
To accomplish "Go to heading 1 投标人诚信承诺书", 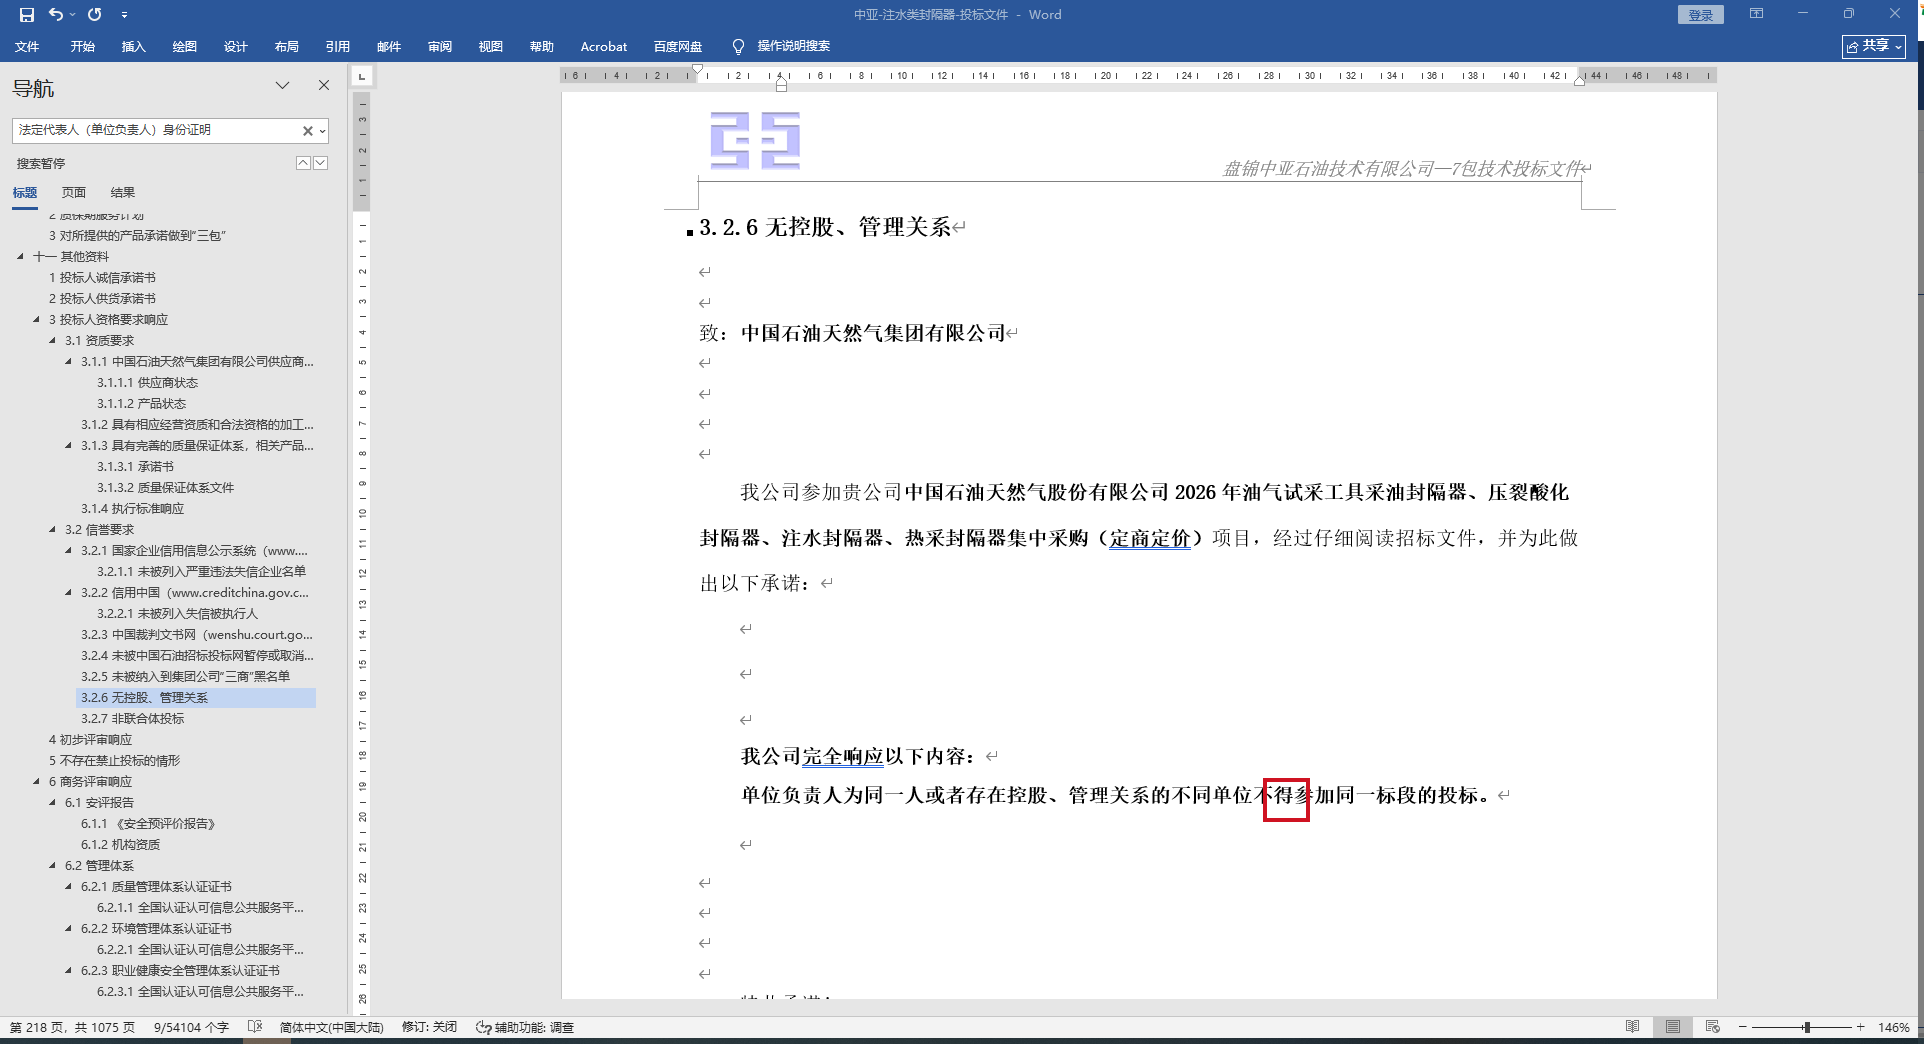I will 102,278.
